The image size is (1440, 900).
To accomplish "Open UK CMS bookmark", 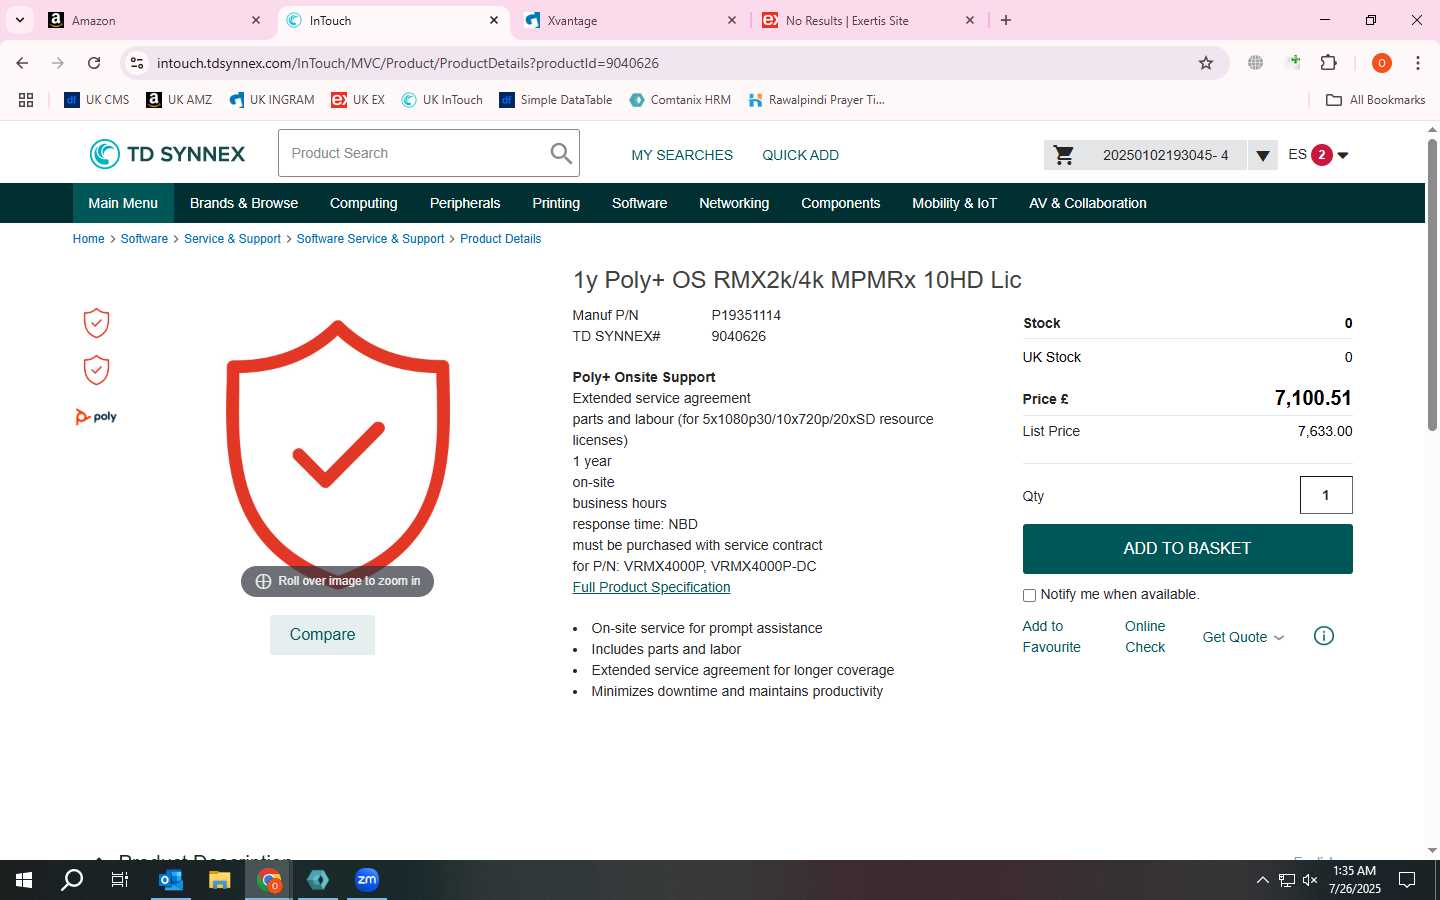I will [97, 100].
